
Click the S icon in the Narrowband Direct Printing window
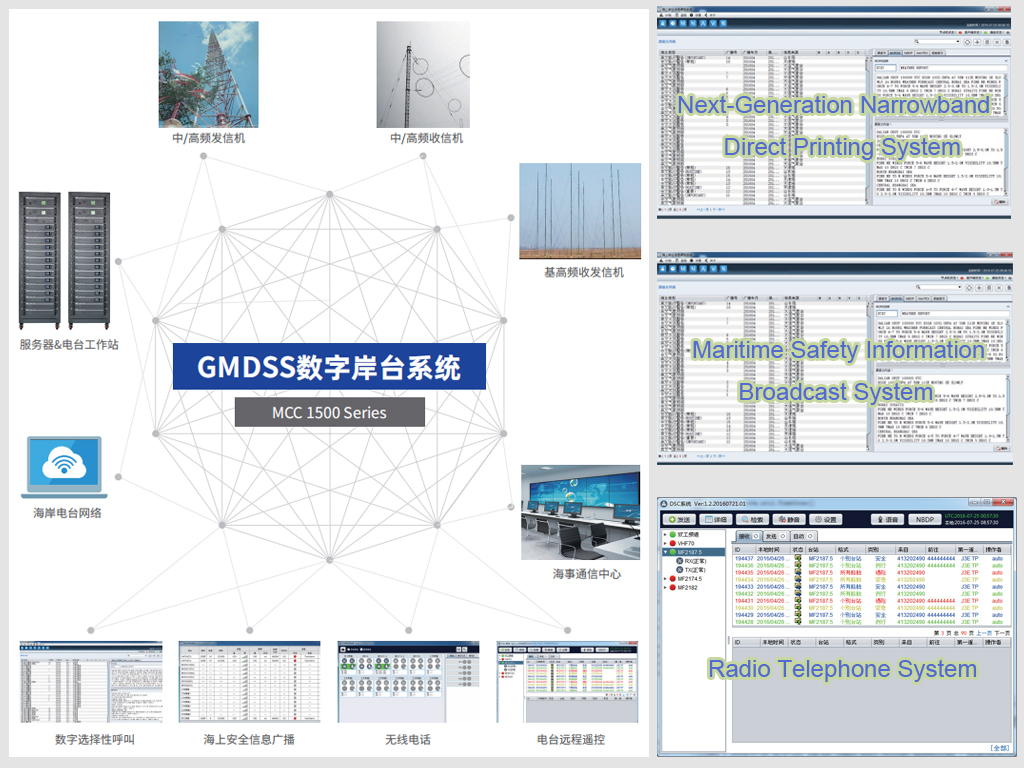723,24
